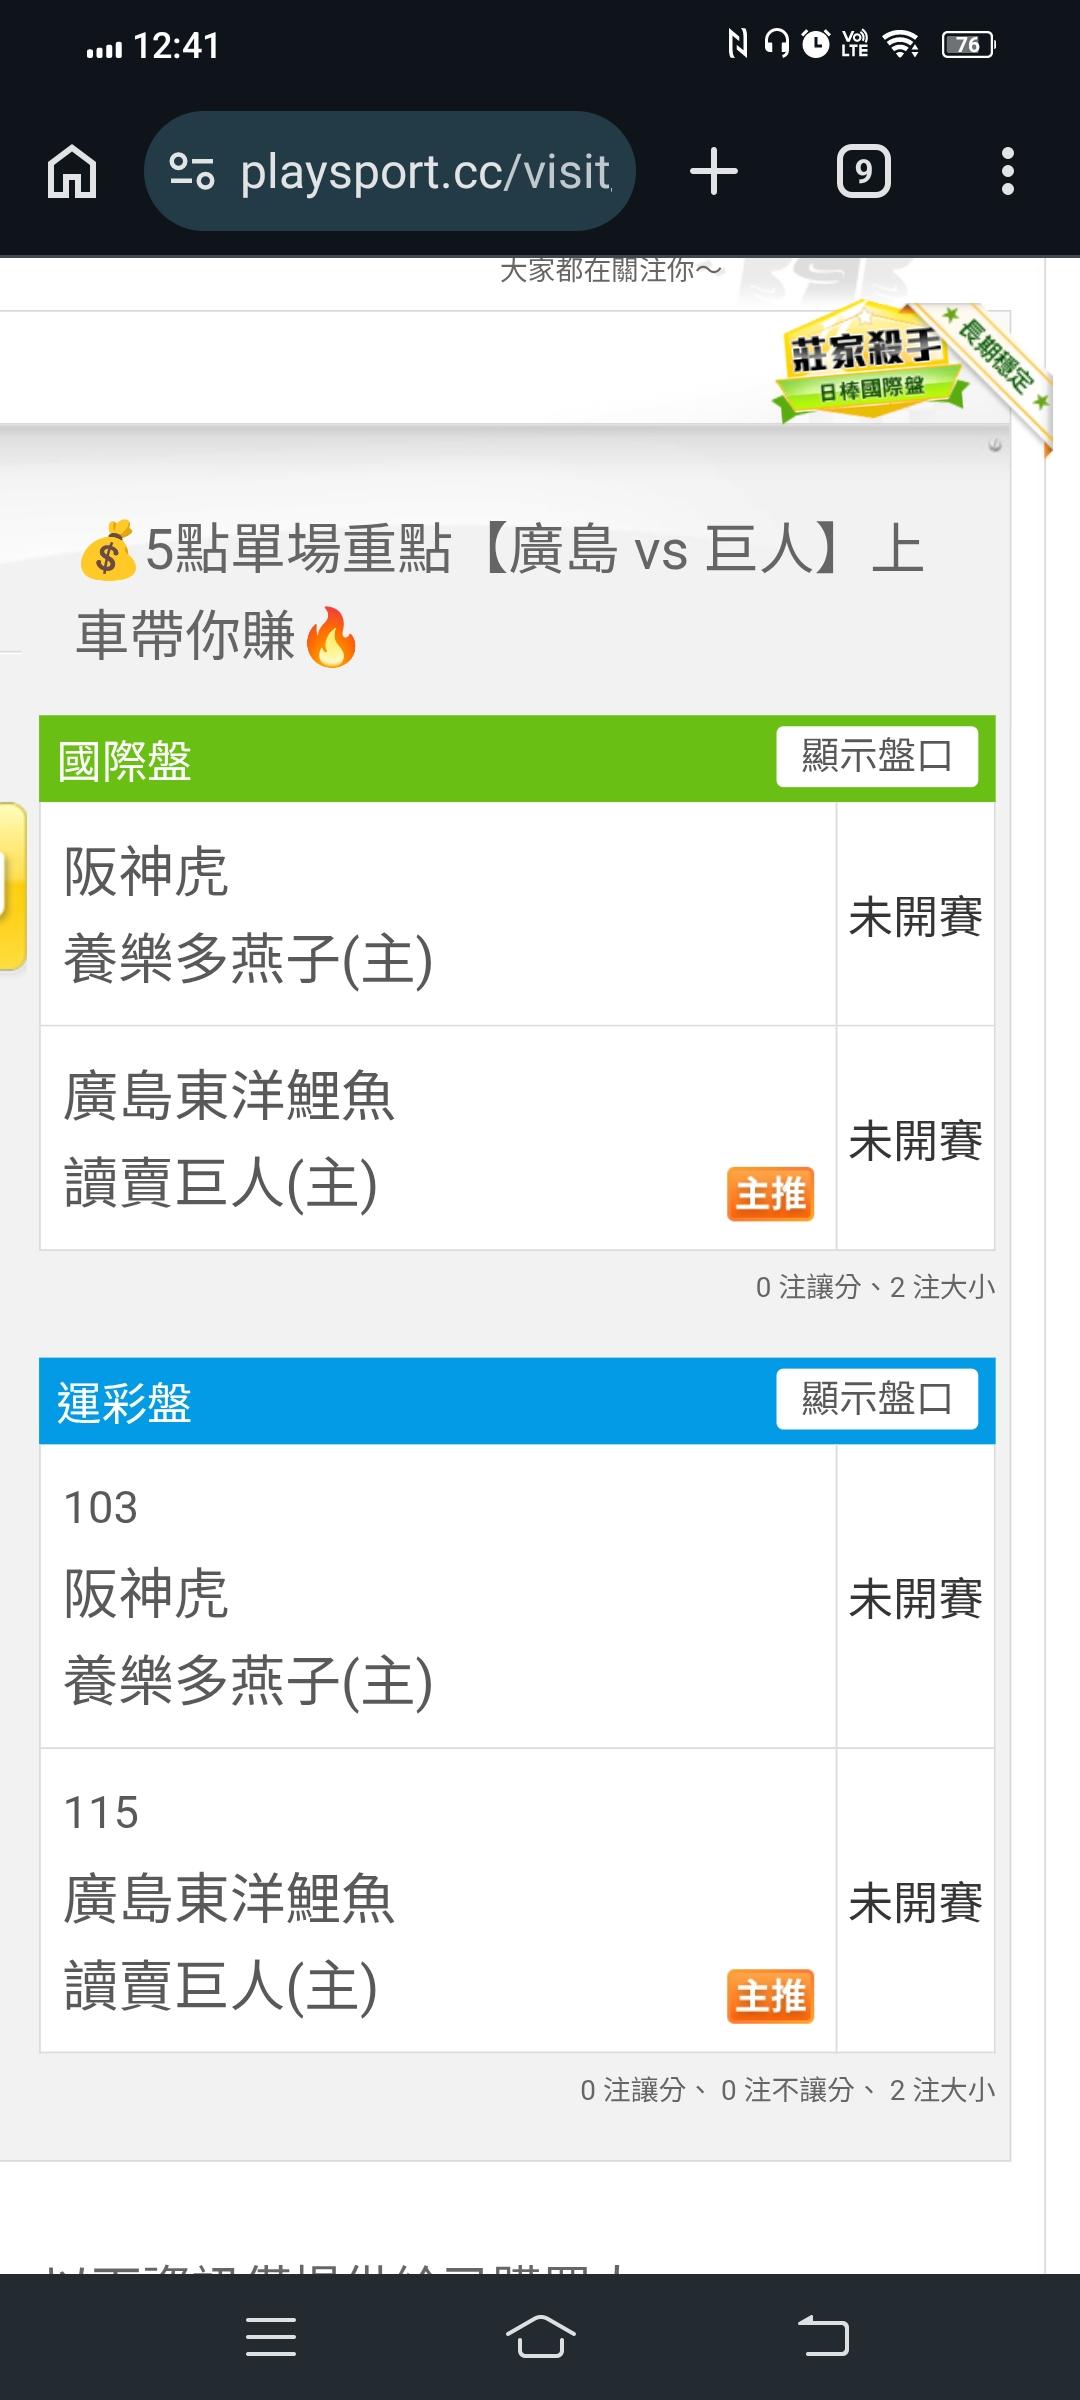The height and width of the screenshot is (2400, 1080).
Task: Open a new tab with plus icon
Action: click(714, 171)
